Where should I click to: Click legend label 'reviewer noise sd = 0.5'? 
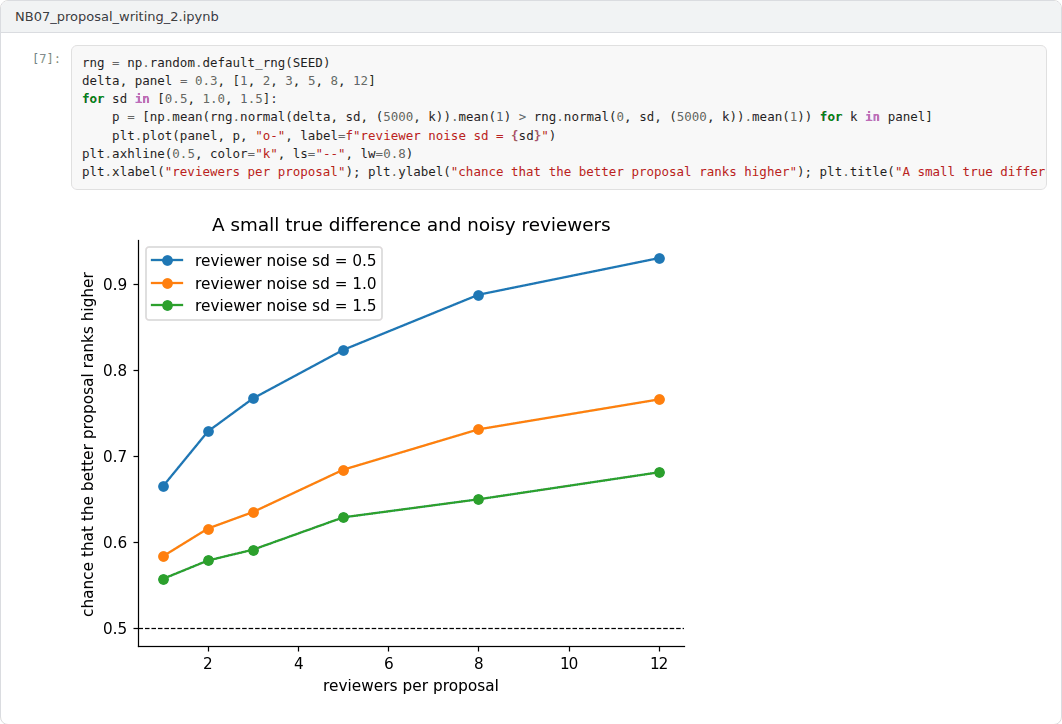click(x=285, y=260)
